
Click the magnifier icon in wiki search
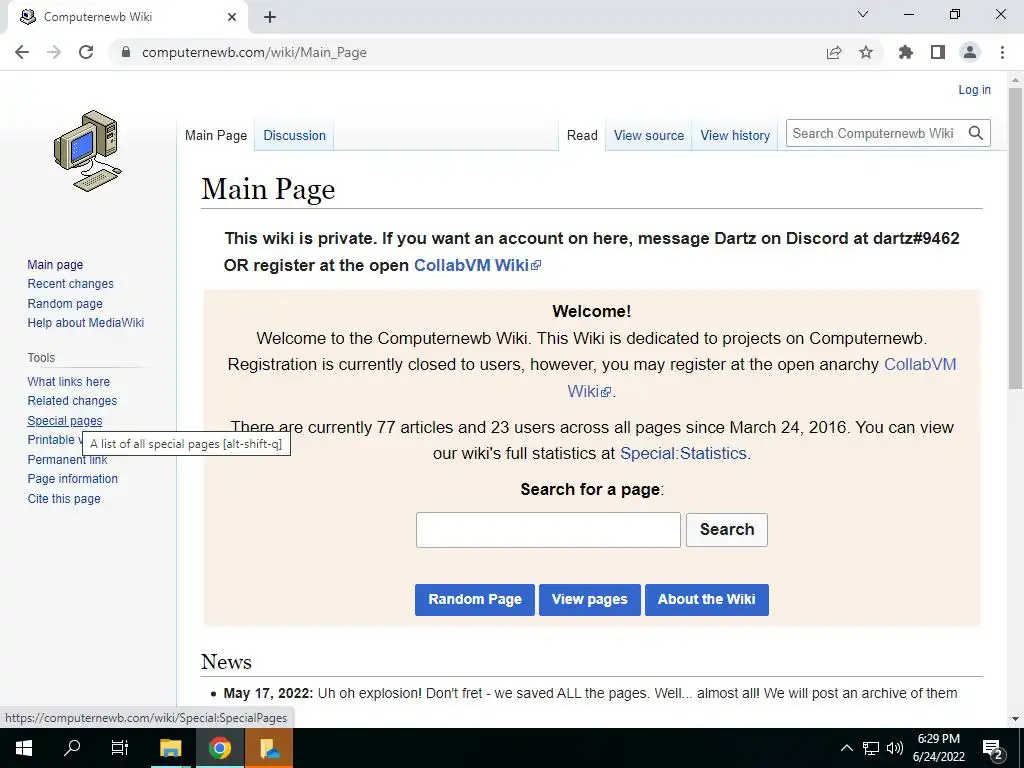(976, 133)
